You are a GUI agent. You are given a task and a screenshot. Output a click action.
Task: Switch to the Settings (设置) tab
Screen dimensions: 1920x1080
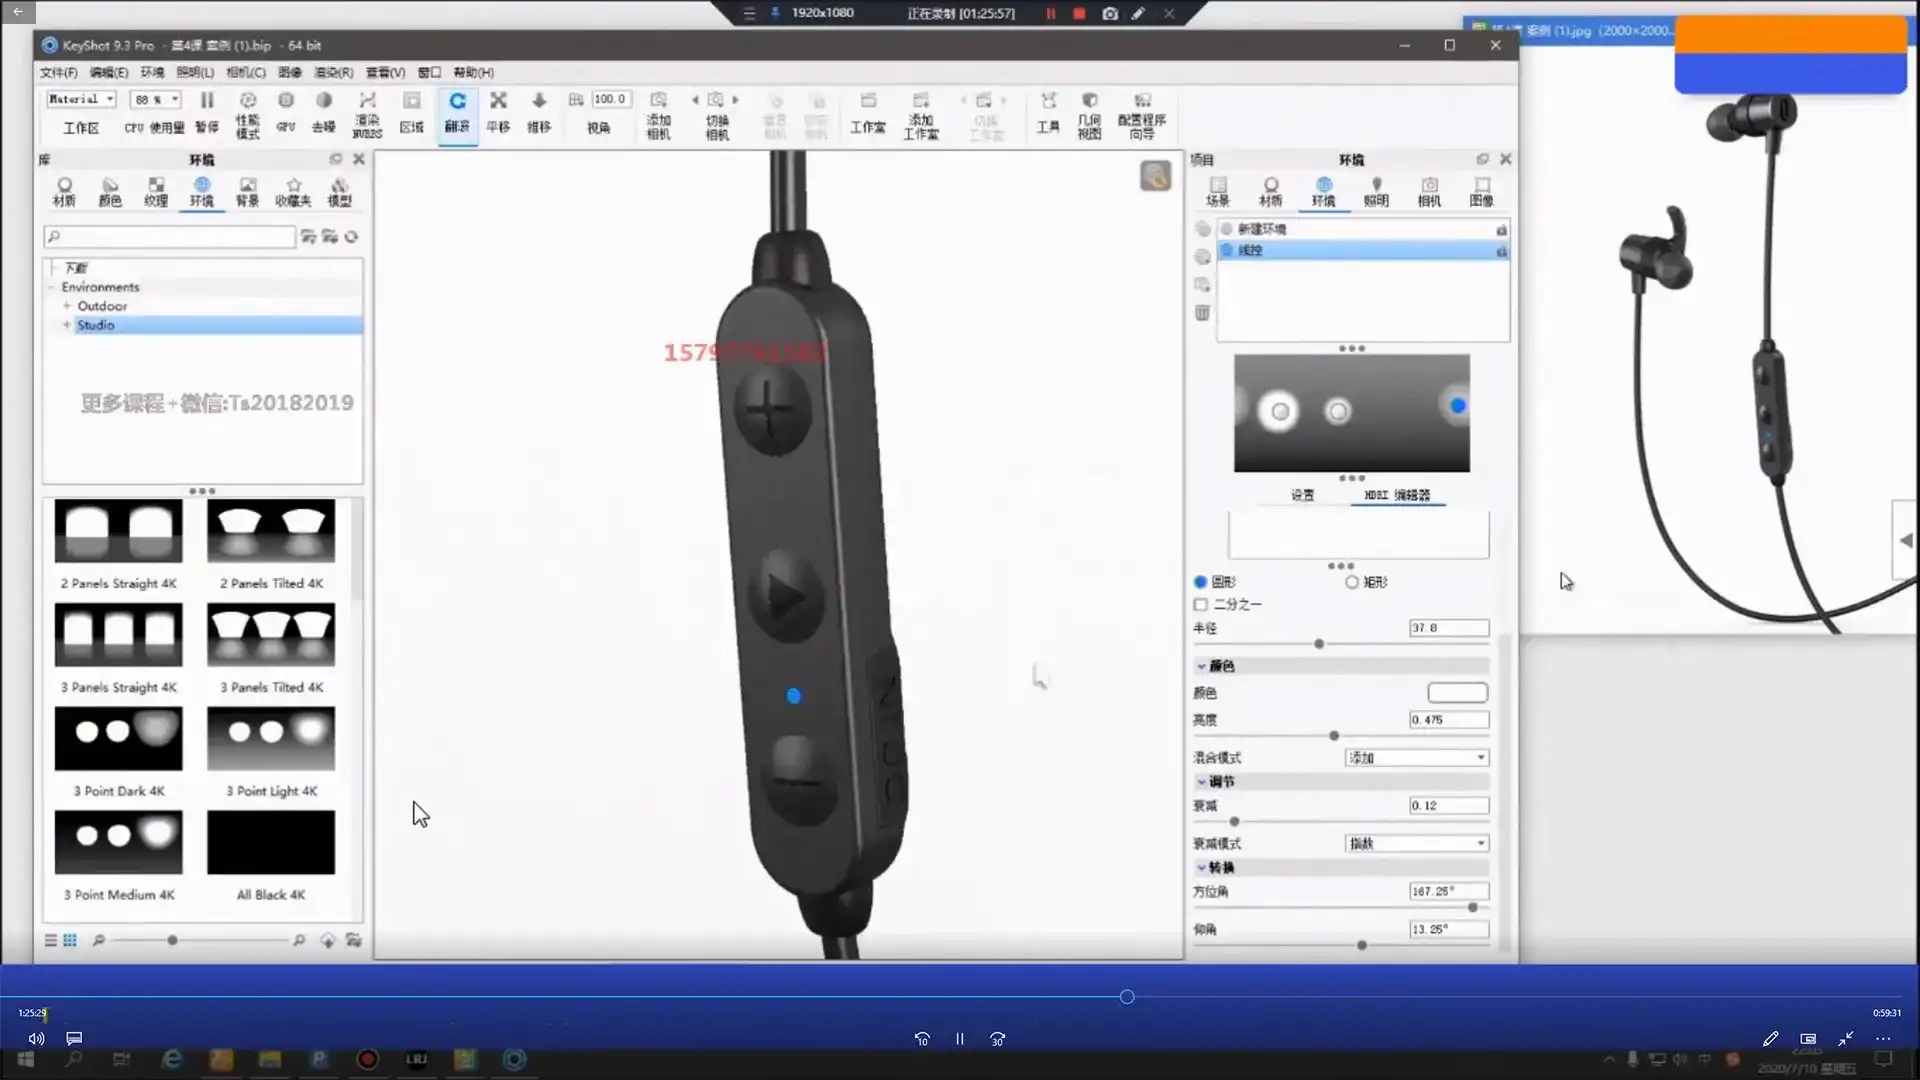click(x=1302, y=495)
